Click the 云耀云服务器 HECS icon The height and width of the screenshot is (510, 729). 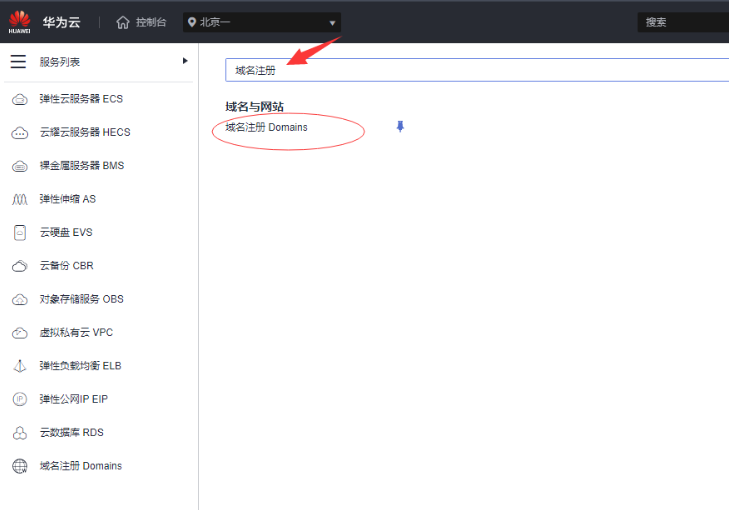pyautogui.click(x=20, y=133)
